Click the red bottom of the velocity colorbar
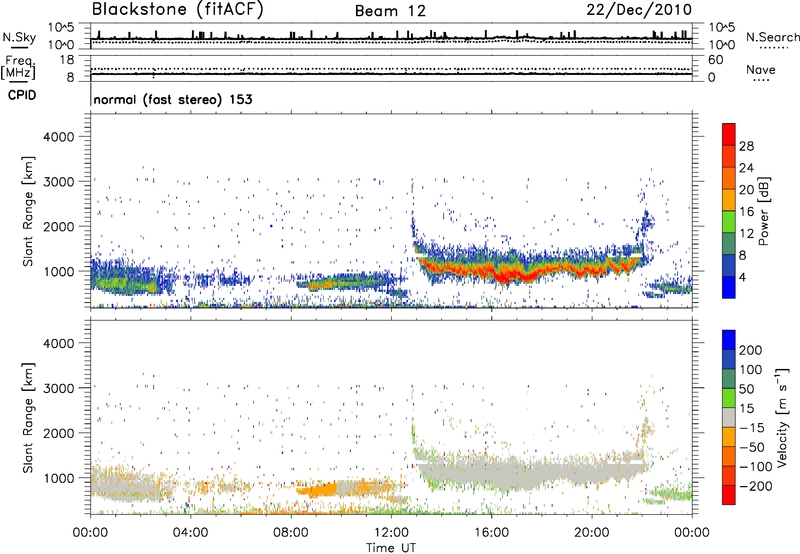The width and height of the screenshot is (800, 554). pyautogui.click(x=729, y=495)
